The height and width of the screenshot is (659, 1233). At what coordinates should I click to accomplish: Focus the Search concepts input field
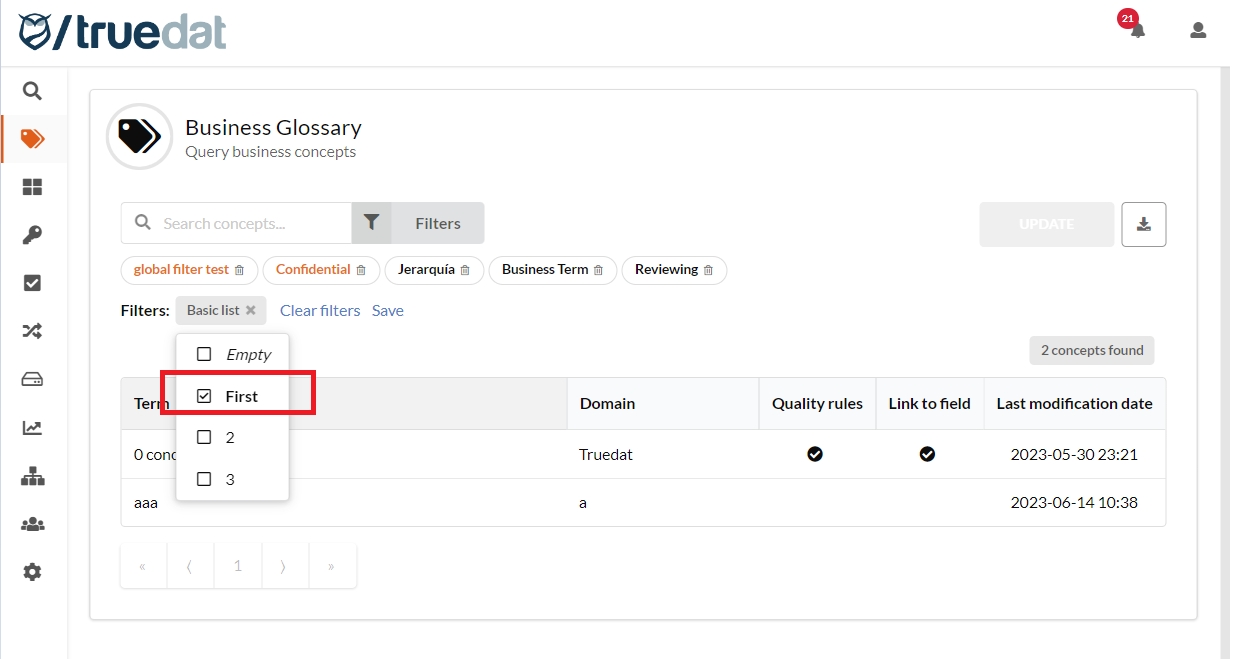250,223
